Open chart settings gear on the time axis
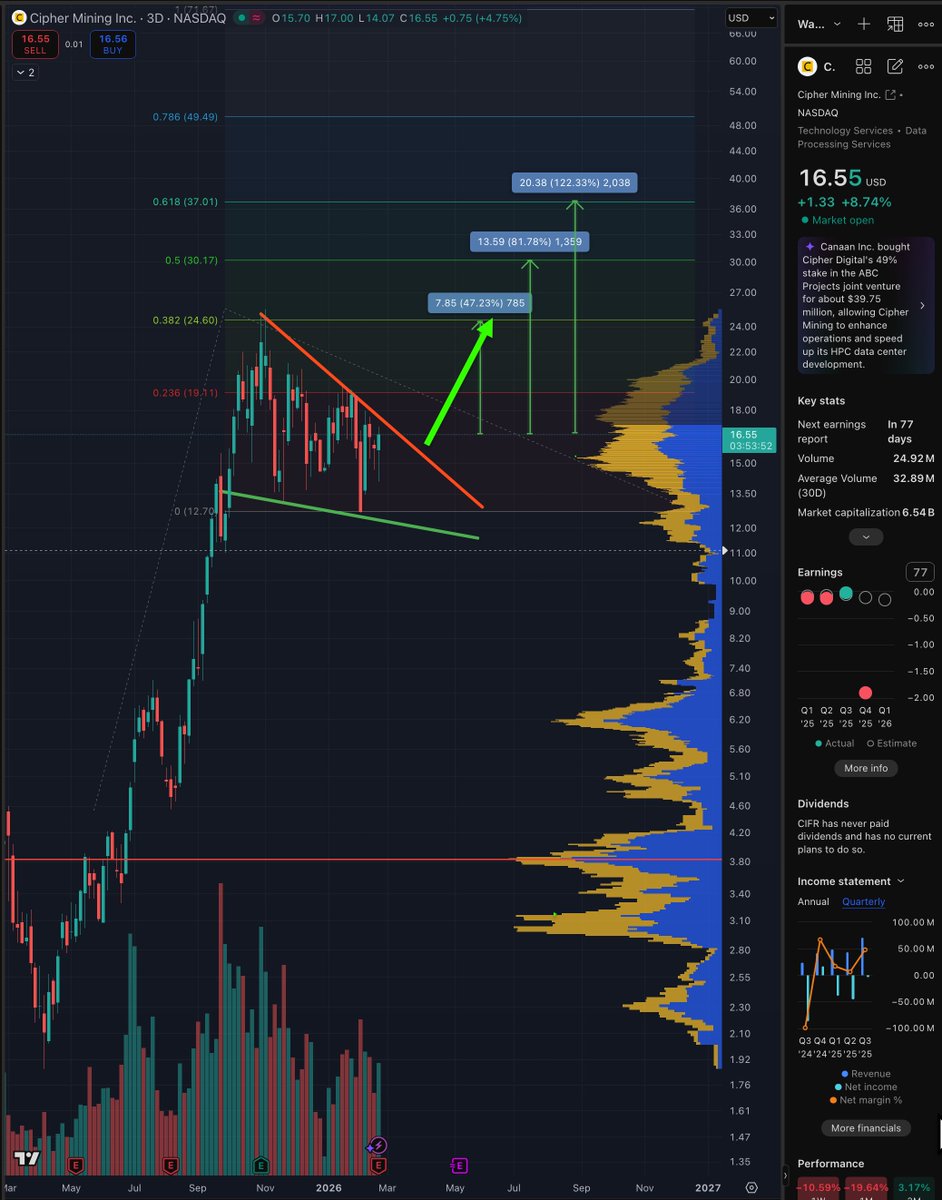 pos(752,1187)
